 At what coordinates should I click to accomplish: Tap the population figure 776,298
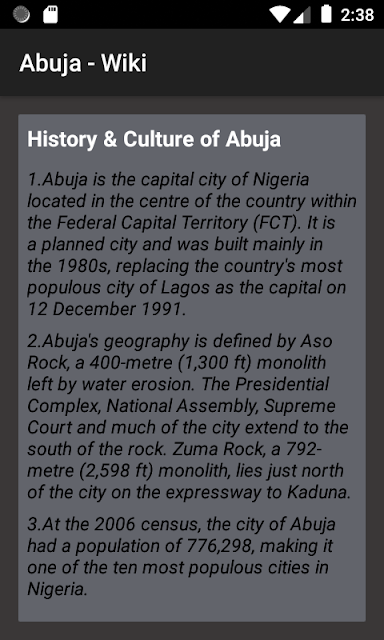point(222,546)
